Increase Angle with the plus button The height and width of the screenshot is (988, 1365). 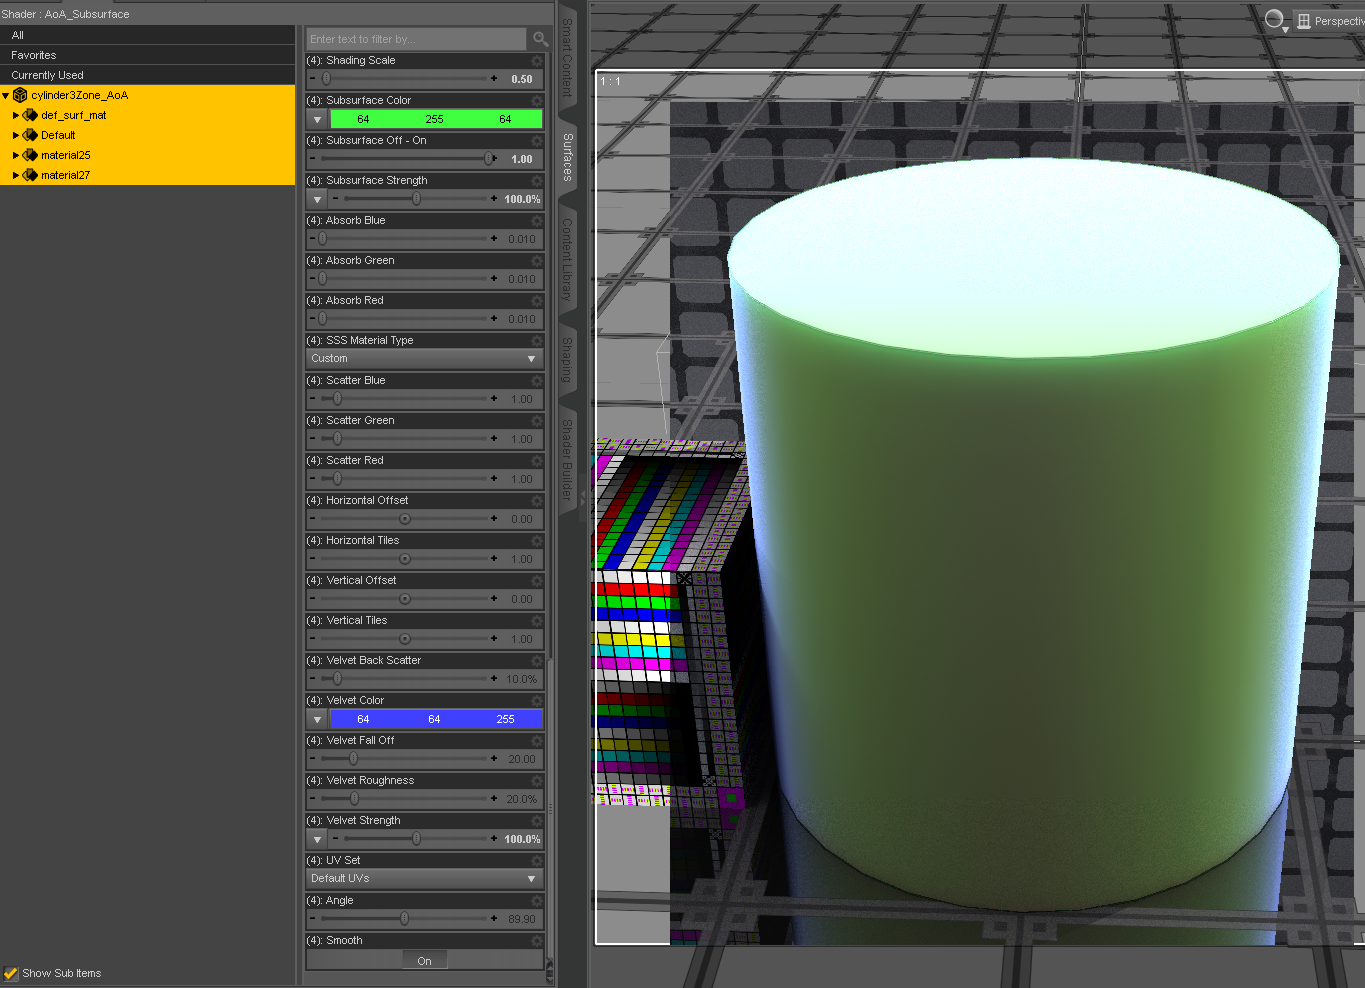point(494,919)
